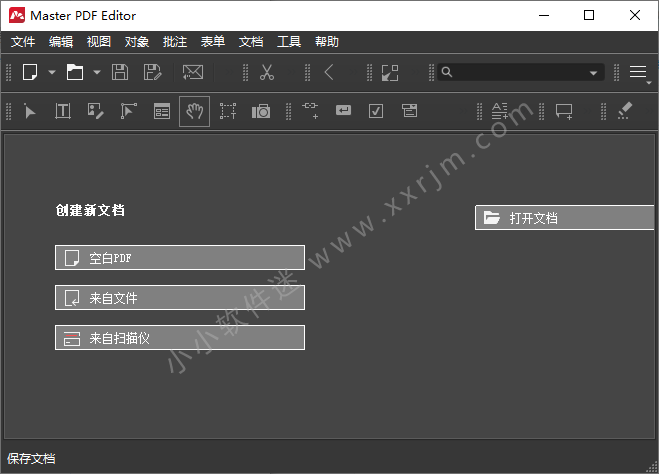Click the 打开文档 button
This screenshot has height=474, width=659.
pyautogui.click(x=564, y=218)
